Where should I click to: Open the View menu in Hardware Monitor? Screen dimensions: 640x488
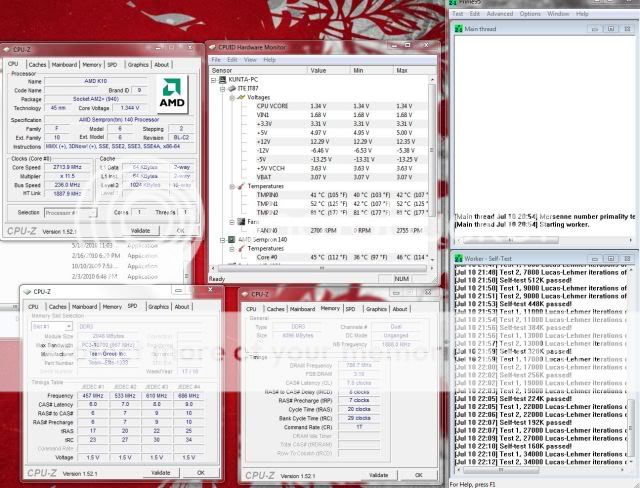(251, 59)
